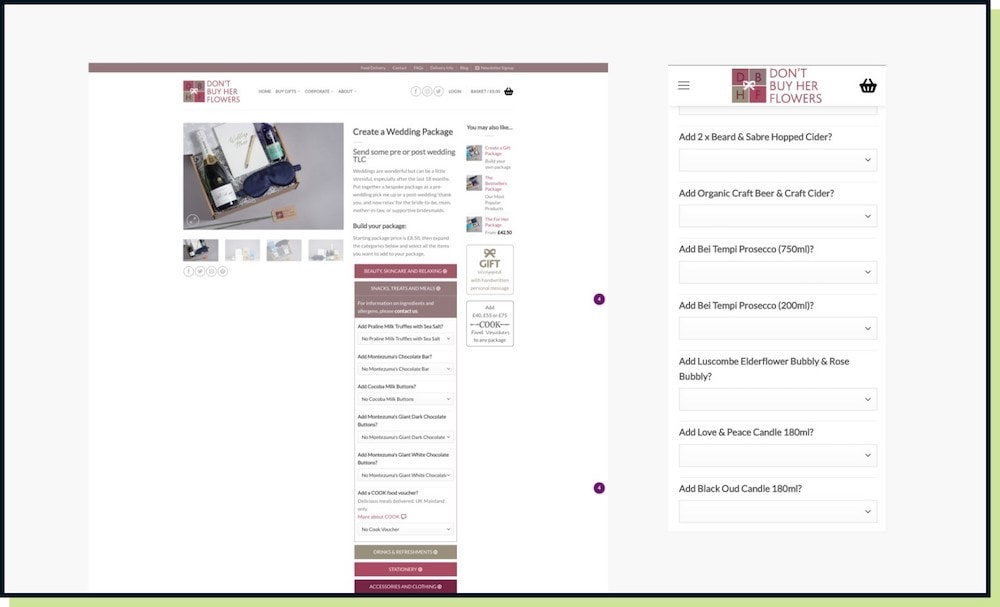1000x607 pixels.
Task: Select the fourth product gallery thumbnail
Action: click(x=326, y=250)
